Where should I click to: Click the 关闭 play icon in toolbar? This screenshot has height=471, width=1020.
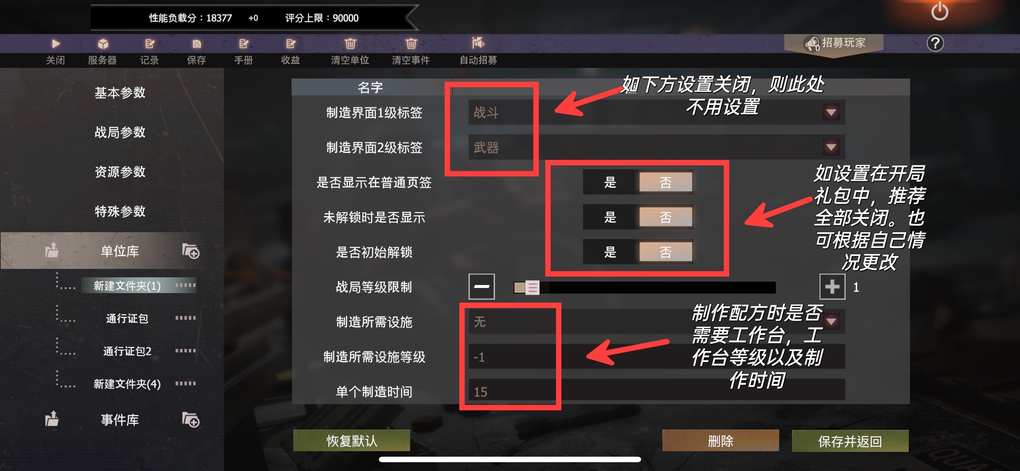(x=55, y=44)
